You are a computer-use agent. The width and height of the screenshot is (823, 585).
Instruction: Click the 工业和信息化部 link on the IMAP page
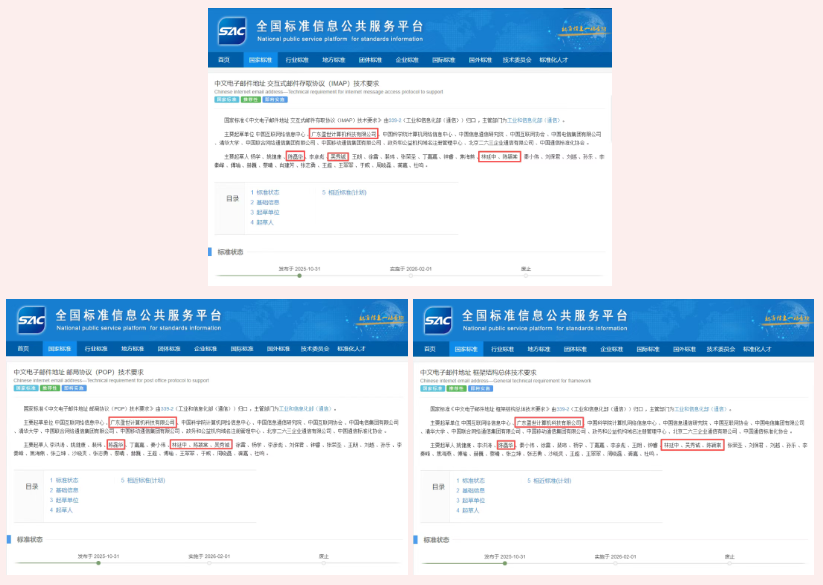(522, 119)
